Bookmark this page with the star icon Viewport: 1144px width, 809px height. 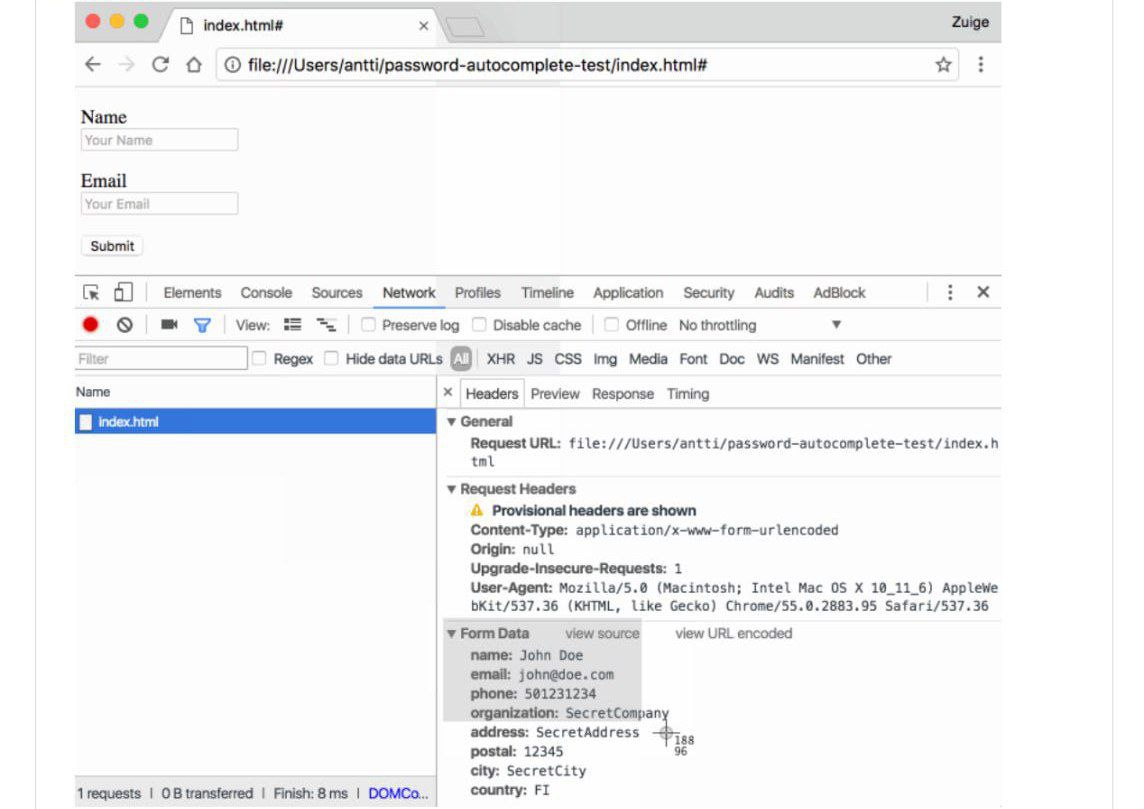pyautogui.click(x=943, y=65)
